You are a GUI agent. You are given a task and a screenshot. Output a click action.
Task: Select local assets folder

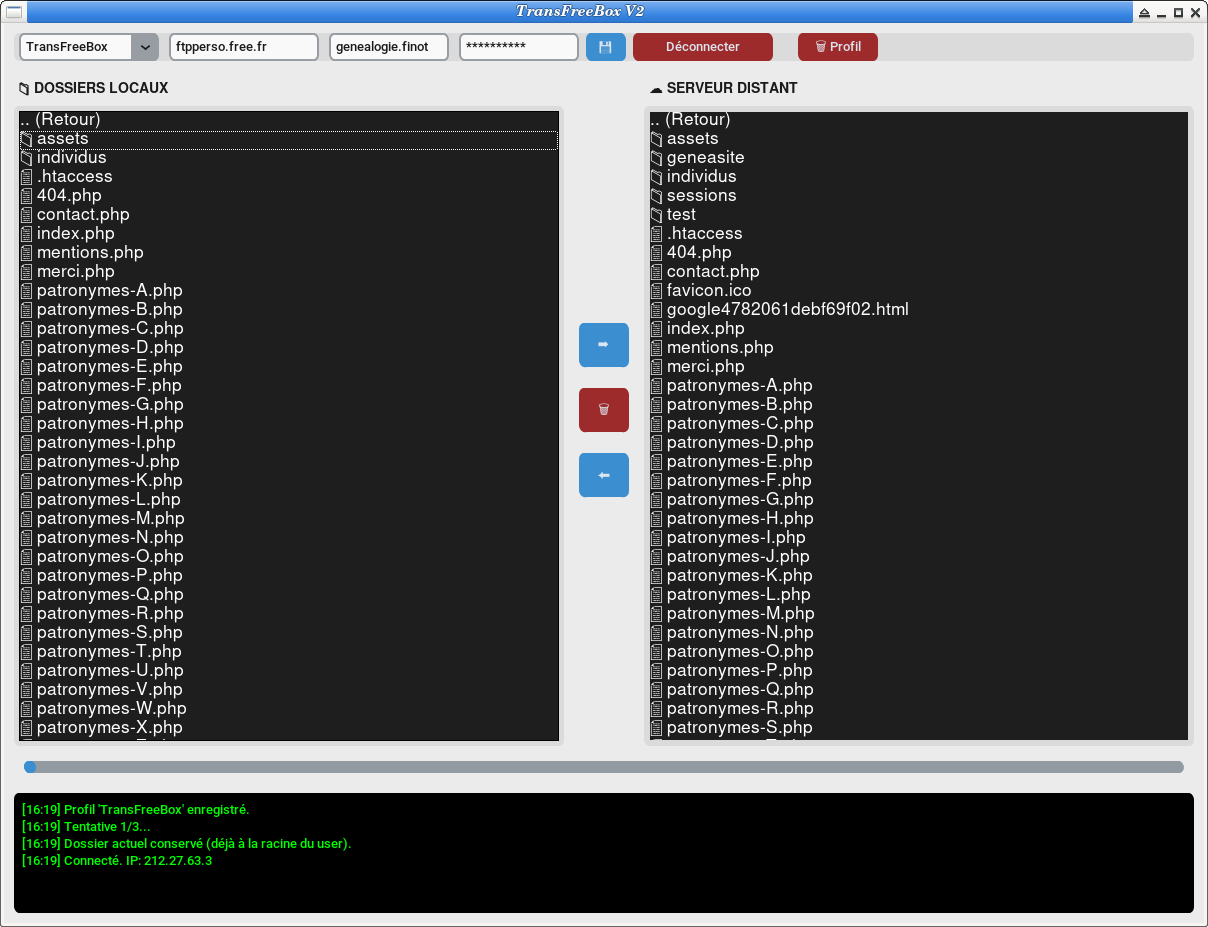coord(289,139)
